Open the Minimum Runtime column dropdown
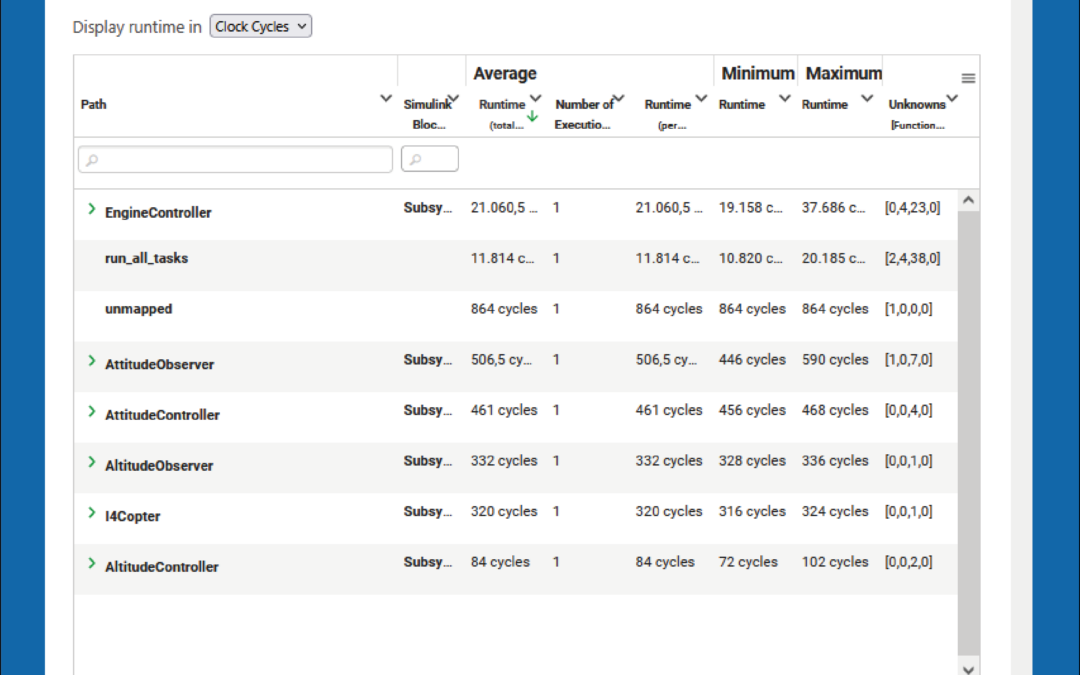The height and width of the screenshot is (675, 1080). click(x=785, y=99)
